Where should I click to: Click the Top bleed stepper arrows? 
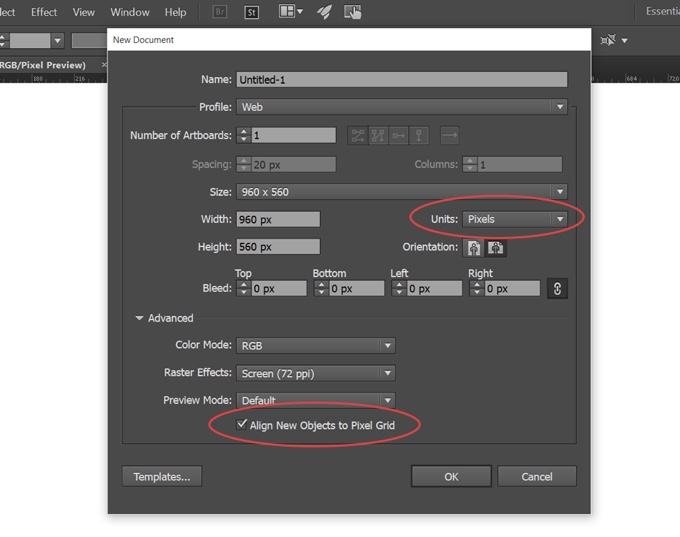pos(244,288)
